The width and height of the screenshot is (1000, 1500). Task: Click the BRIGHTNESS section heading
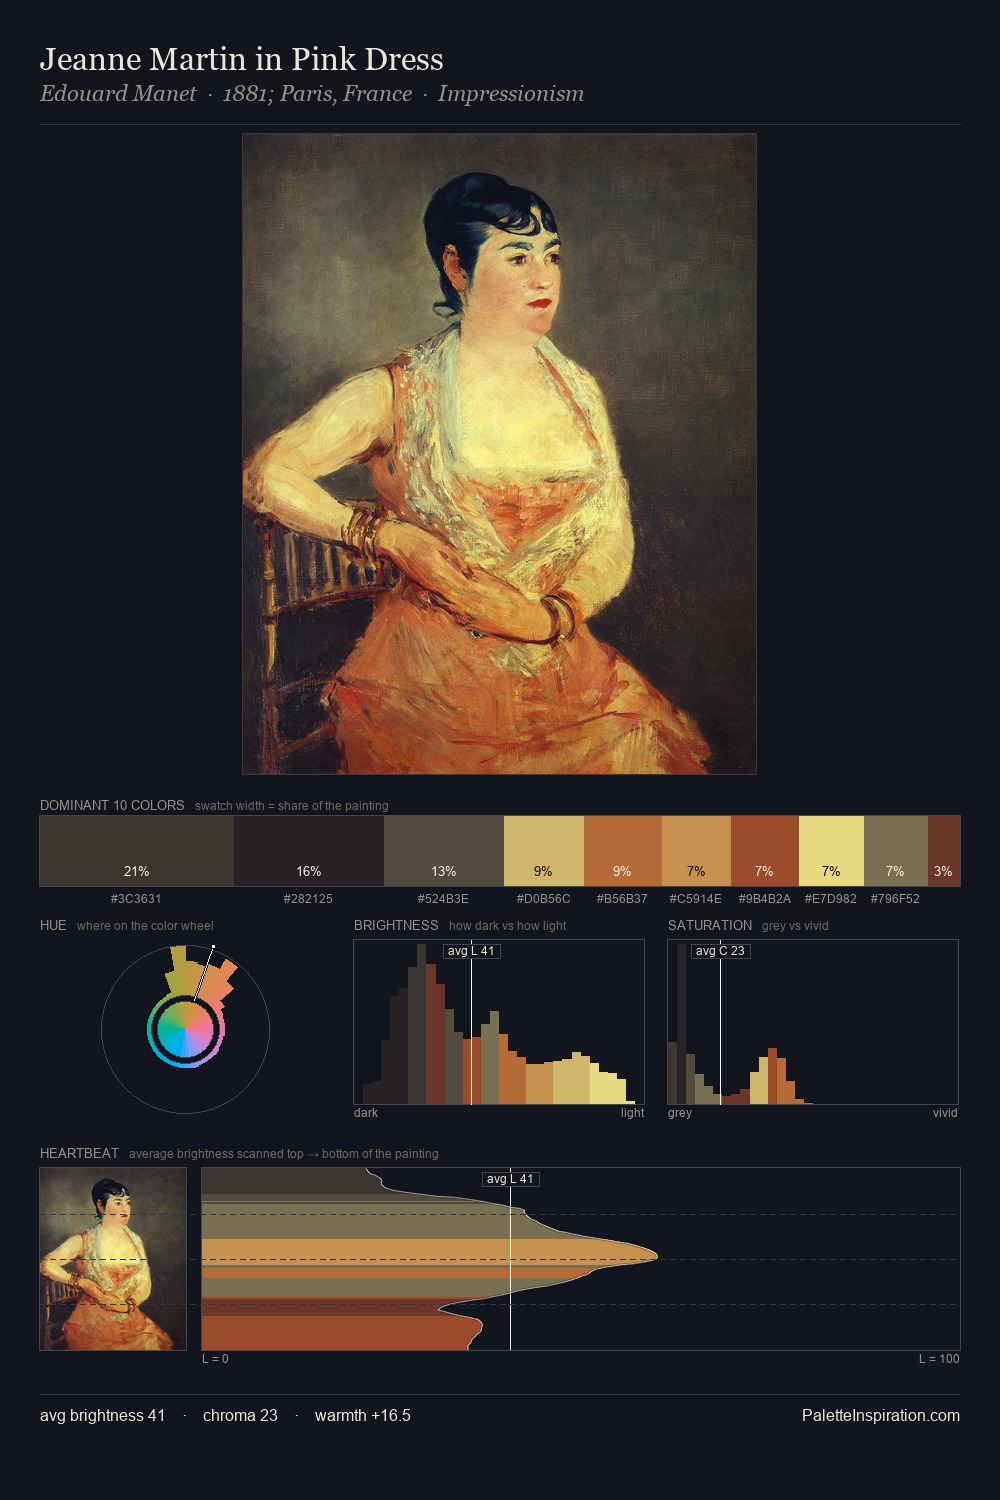click(396, 925)
